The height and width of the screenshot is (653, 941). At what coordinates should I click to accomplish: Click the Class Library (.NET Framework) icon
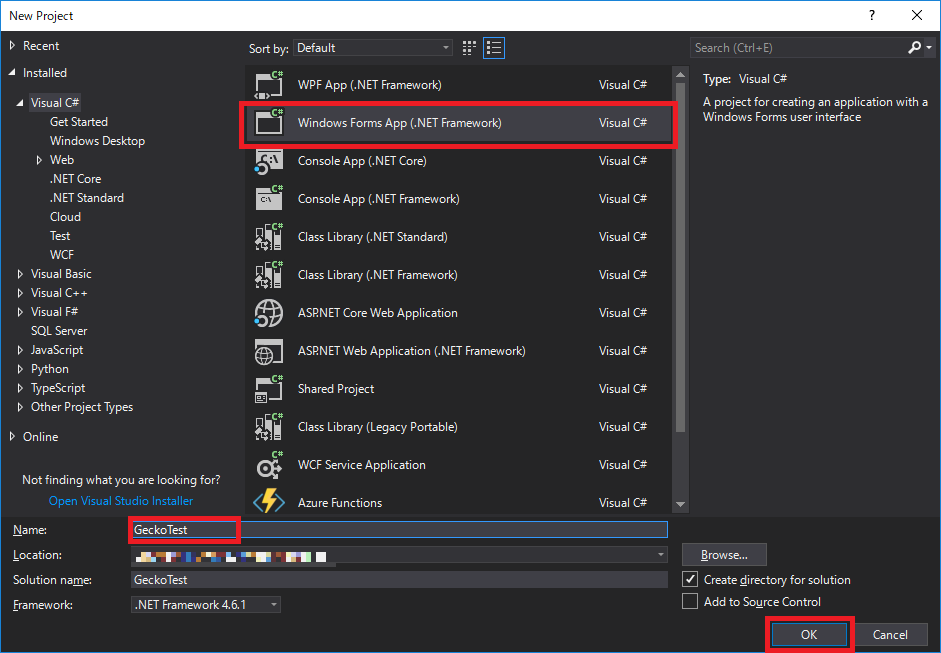tap(269, 275)
